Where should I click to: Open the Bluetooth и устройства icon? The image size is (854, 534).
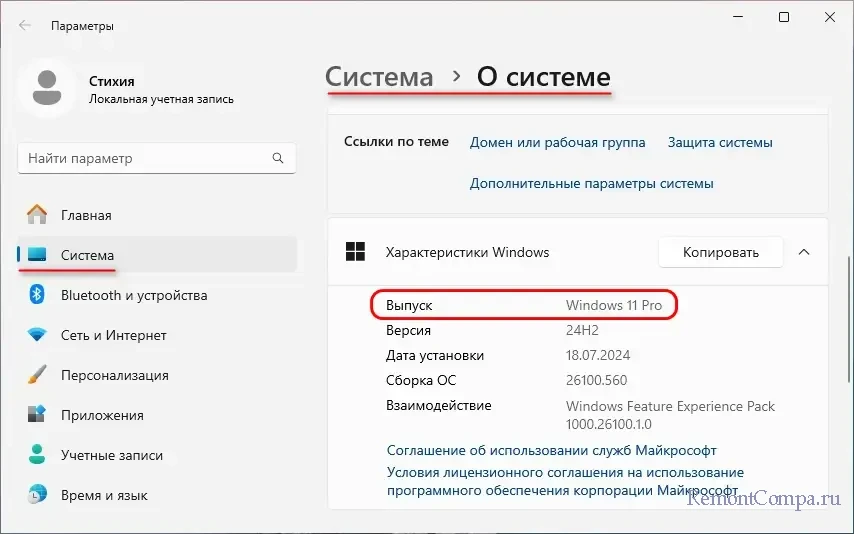(x=37, y=295)
